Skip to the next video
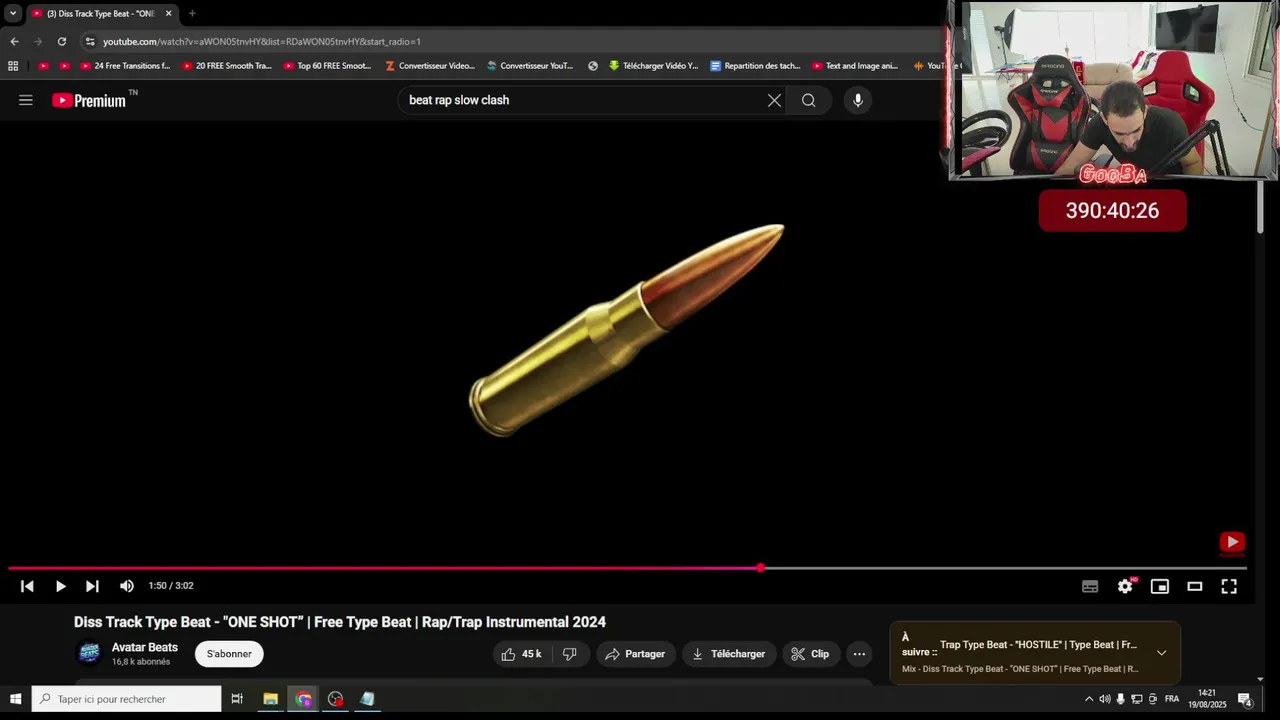This screenshot has width=1280, height=720. [x=92, y=586]
